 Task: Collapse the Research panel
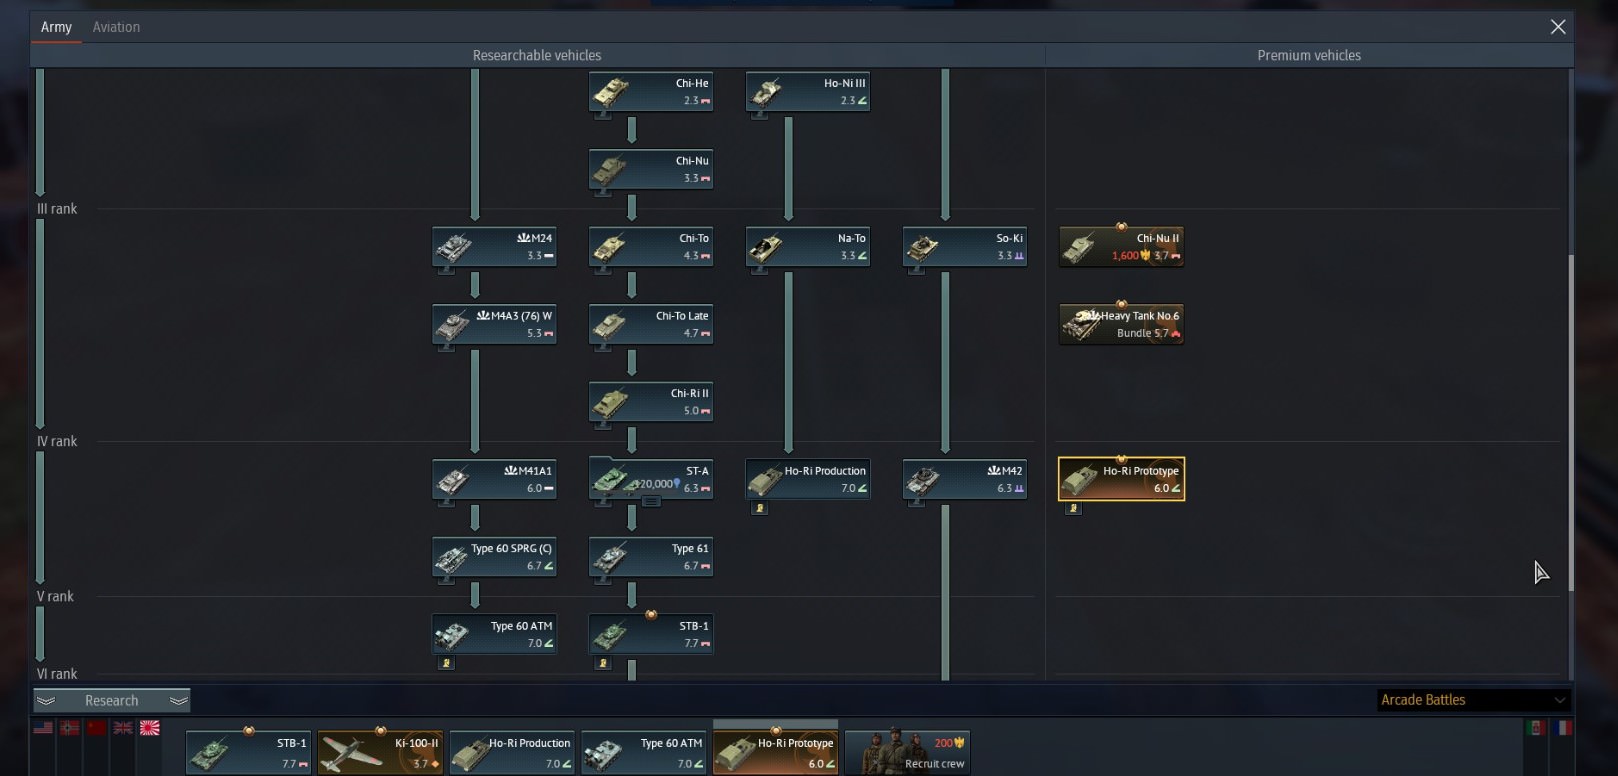tap(112, 701)
